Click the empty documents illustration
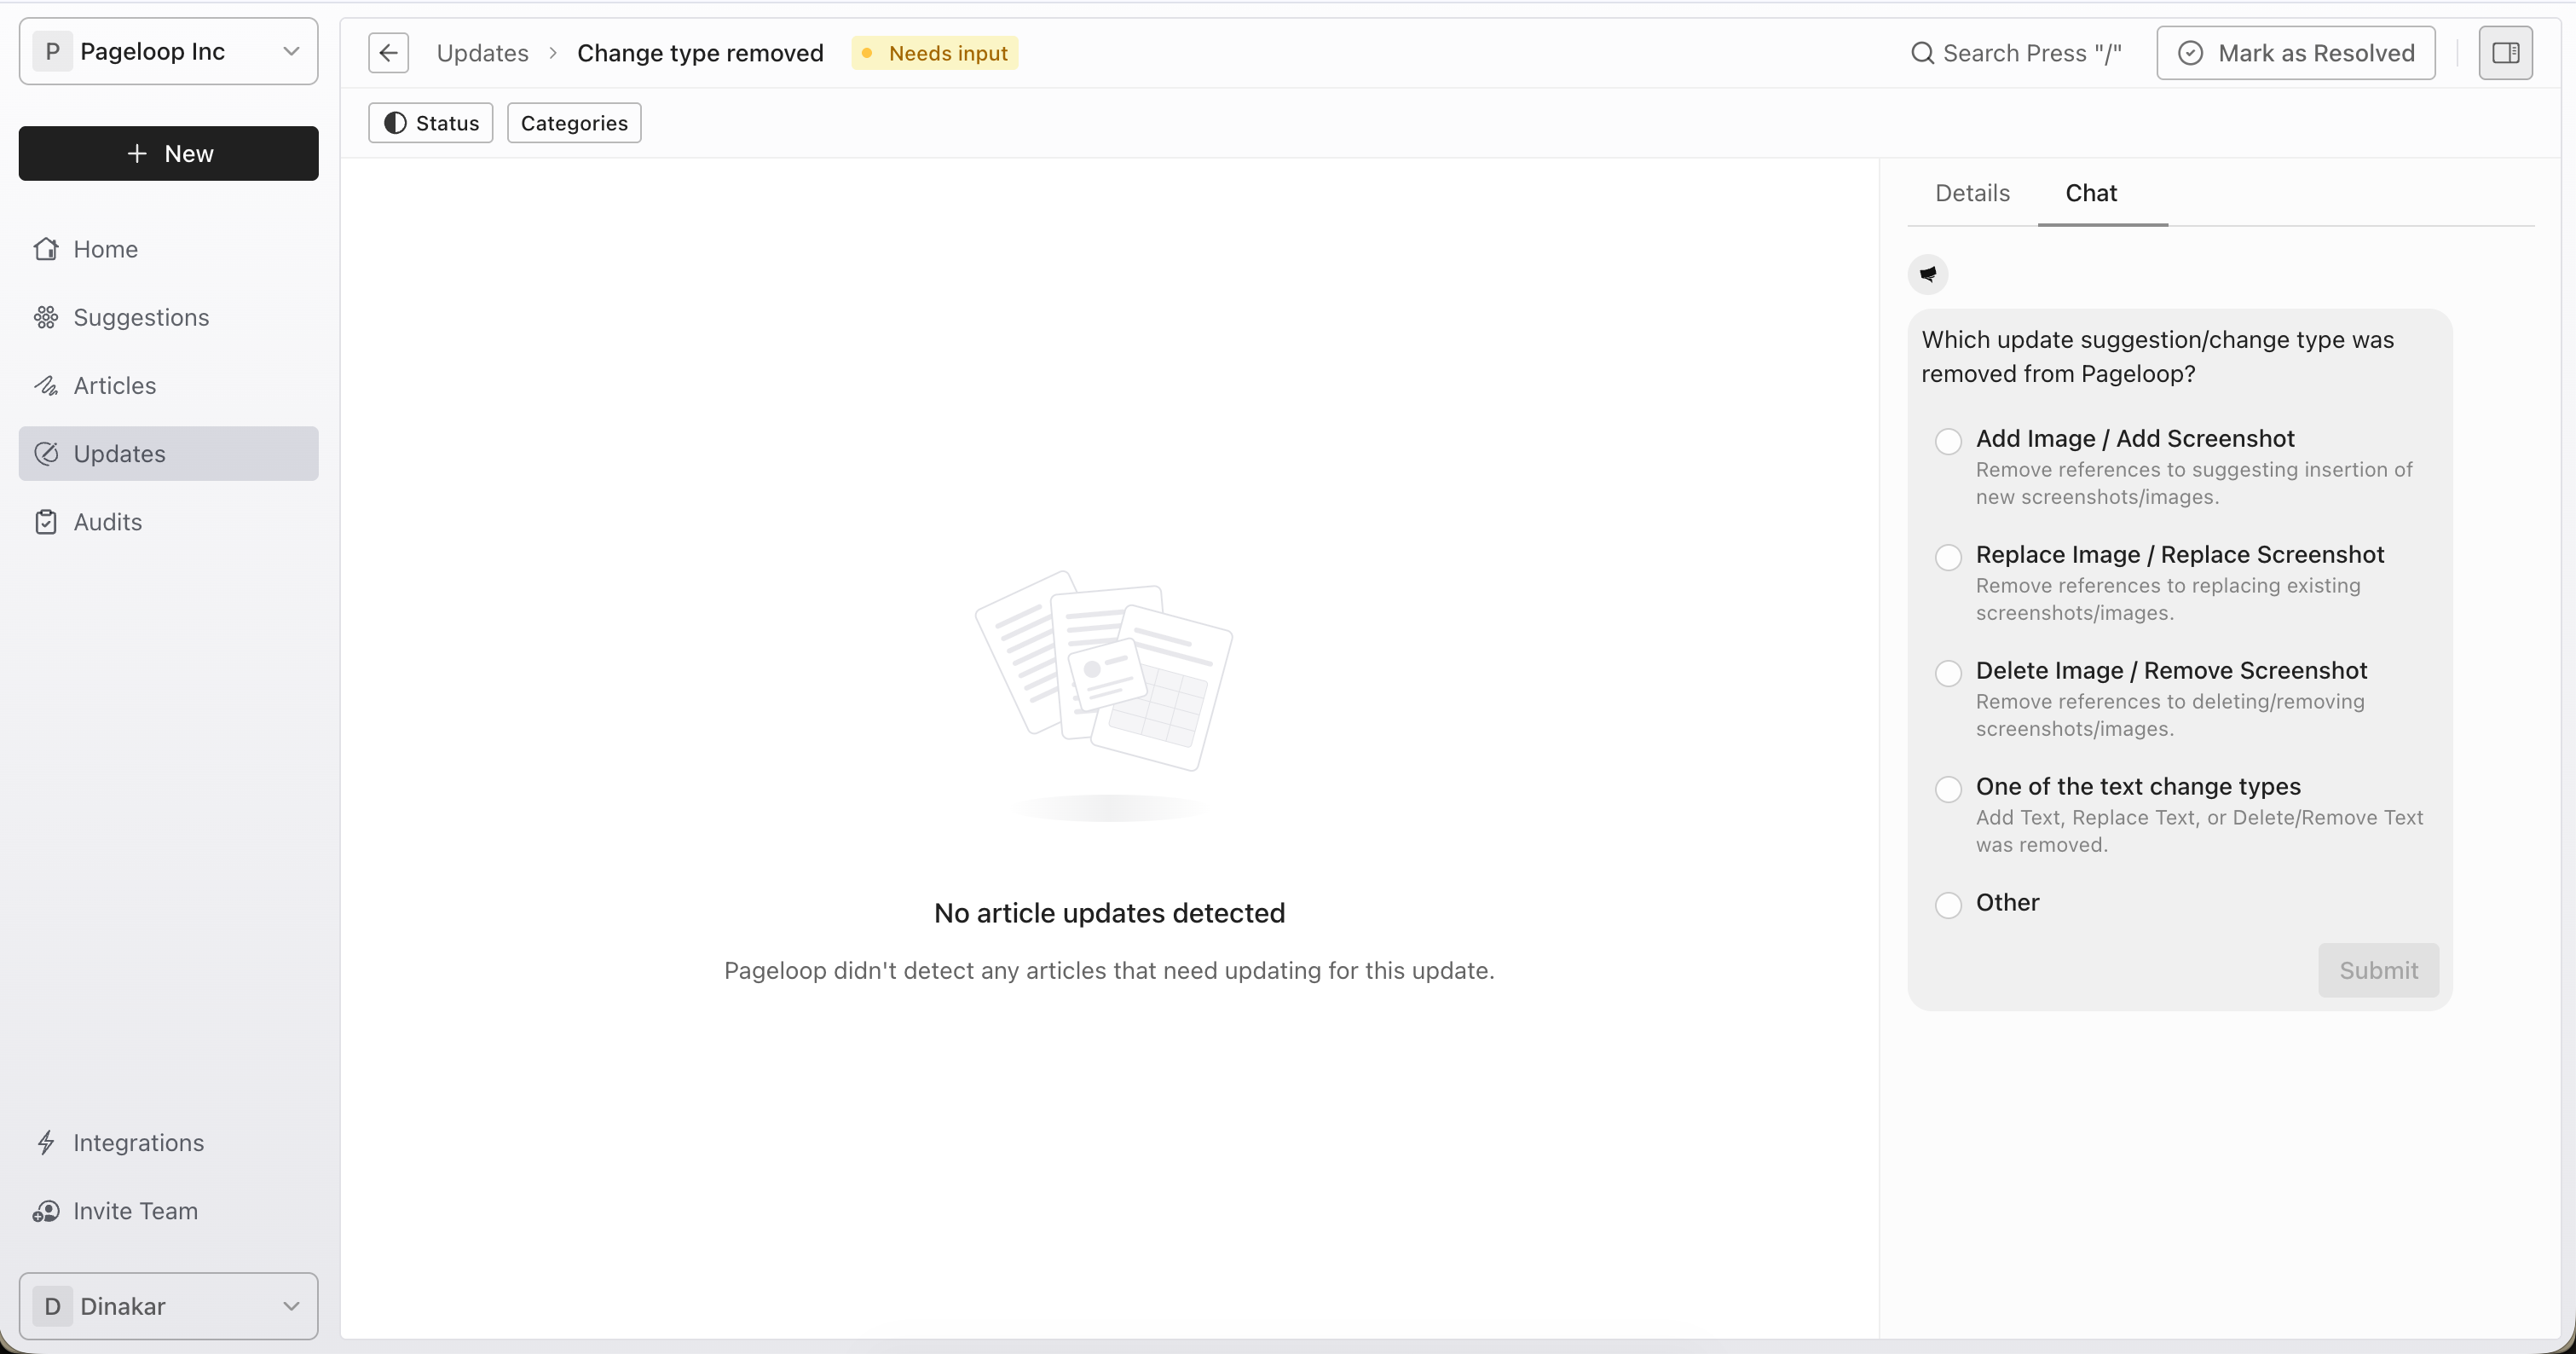Screen dimensions: 2576x1354 [1104, 695]
